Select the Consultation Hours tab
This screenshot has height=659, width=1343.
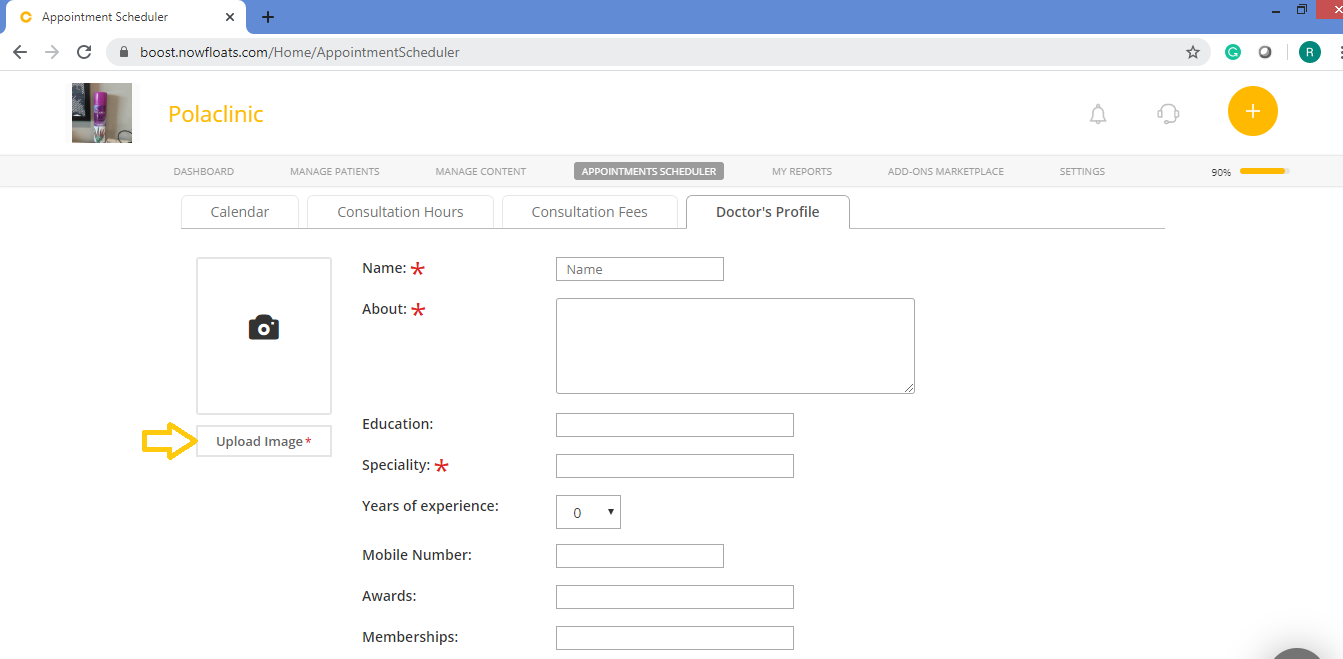click(400, 211)
